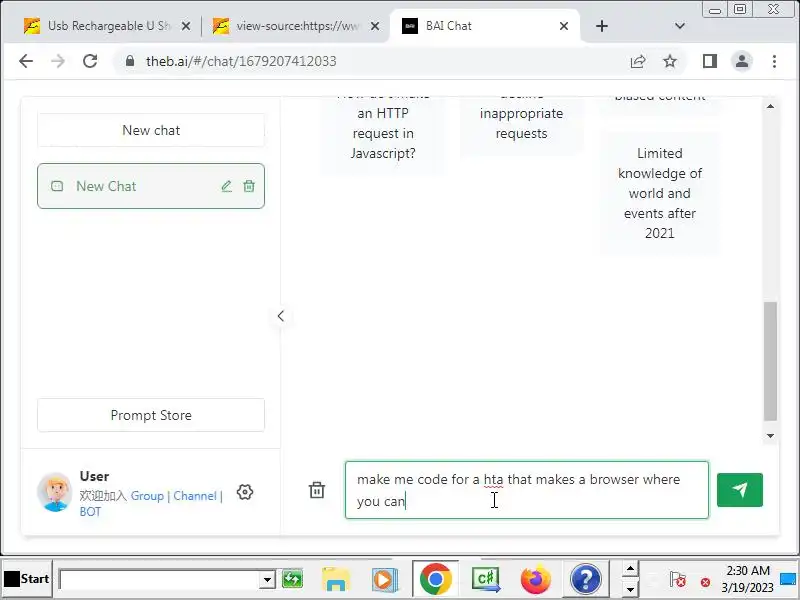The width and height of the screenshot is (800, 600).
Task: Click the browser forward arrow
Action: (58, 61)
